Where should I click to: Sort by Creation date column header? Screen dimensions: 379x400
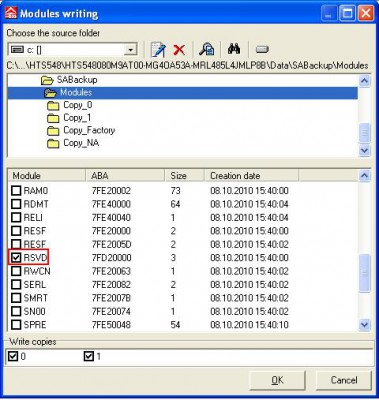(x=251, y=176)
